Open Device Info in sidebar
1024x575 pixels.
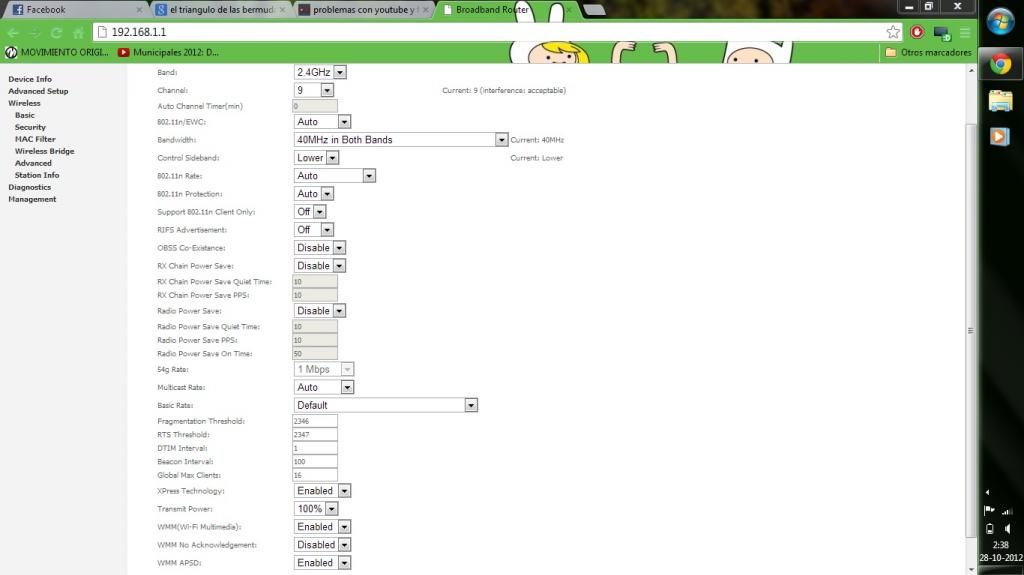(30, 79)
